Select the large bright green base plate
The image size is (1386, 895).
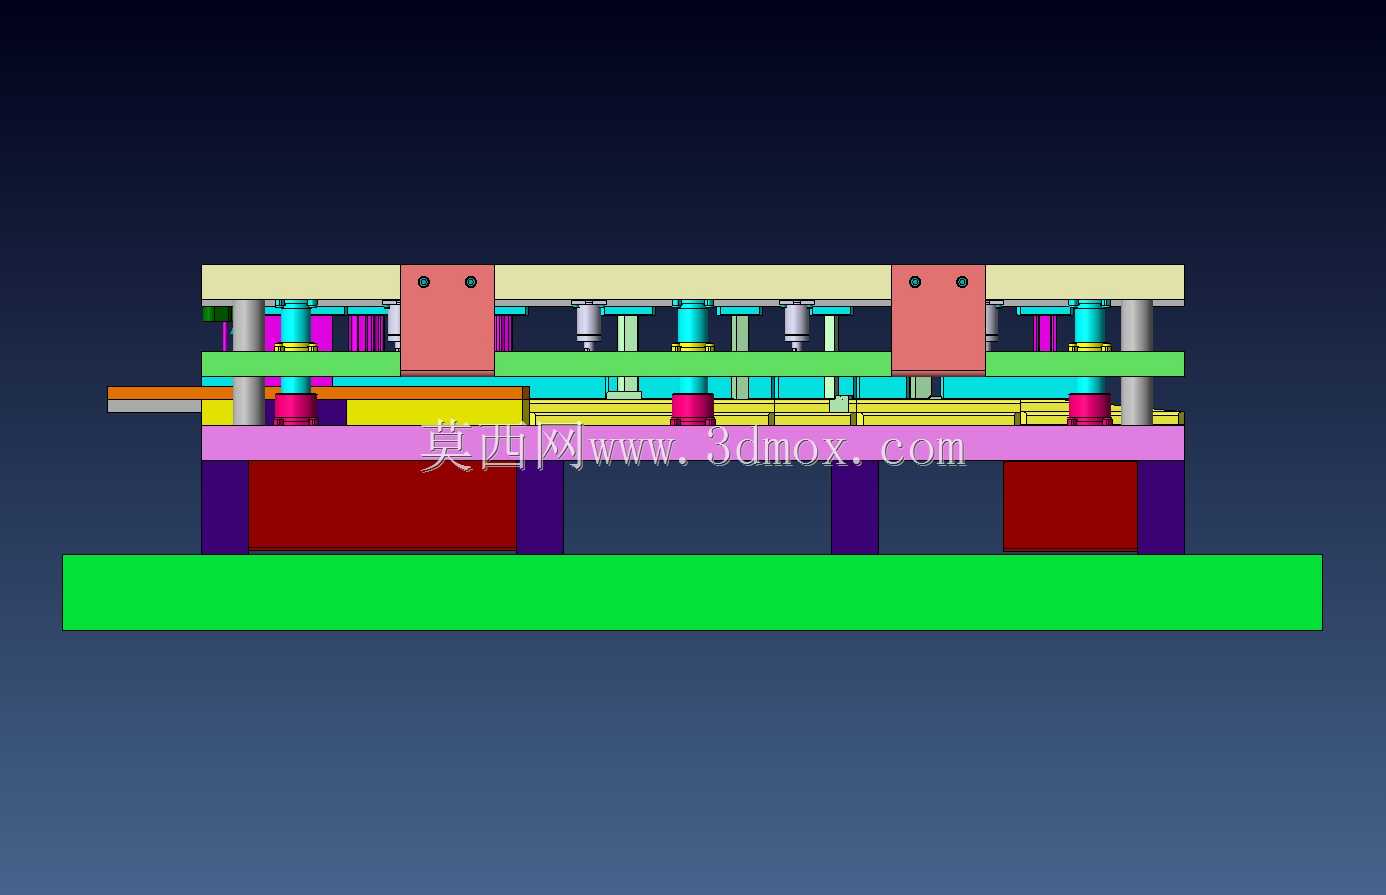click(x=692, y=592)
